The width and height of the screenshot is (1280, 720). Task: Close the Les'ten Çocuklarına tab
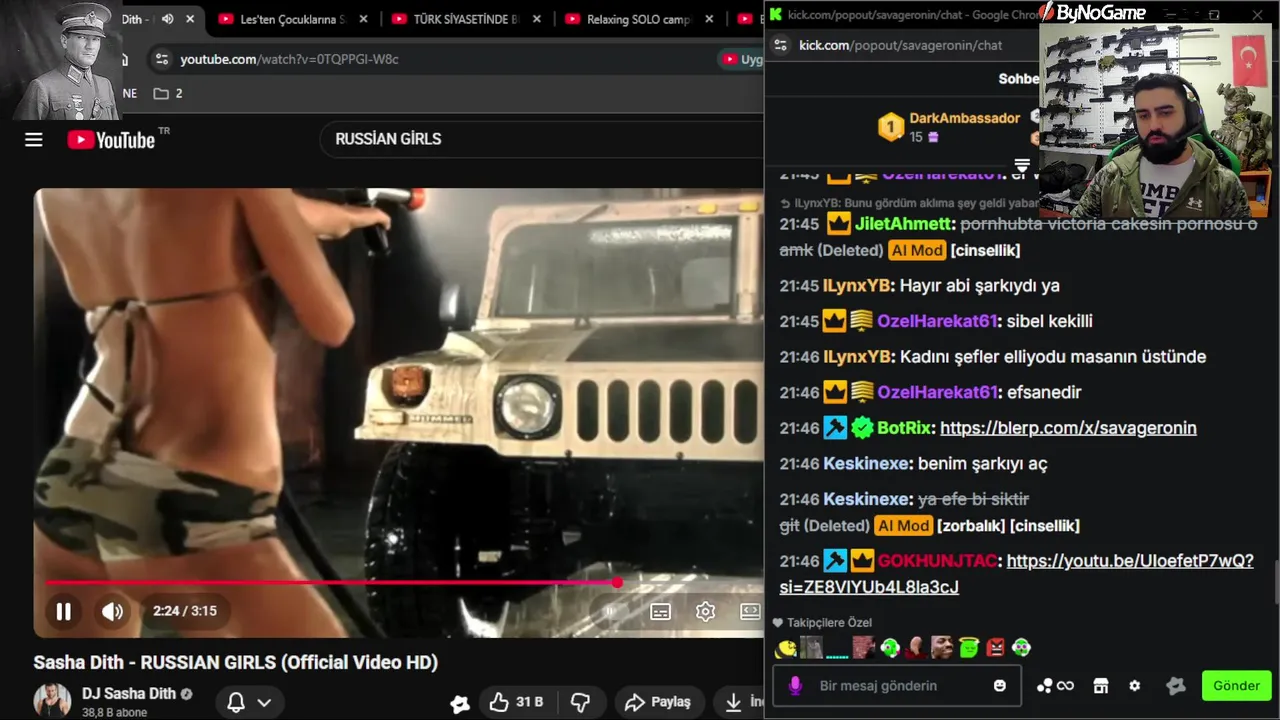363,19
